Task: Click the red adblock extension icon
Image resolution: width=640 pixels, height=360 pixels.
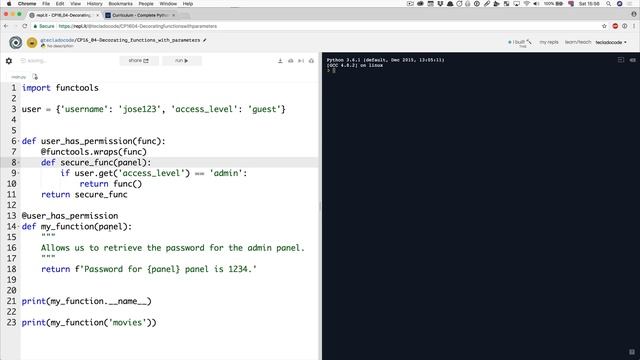Action: [x=615, y=26]
